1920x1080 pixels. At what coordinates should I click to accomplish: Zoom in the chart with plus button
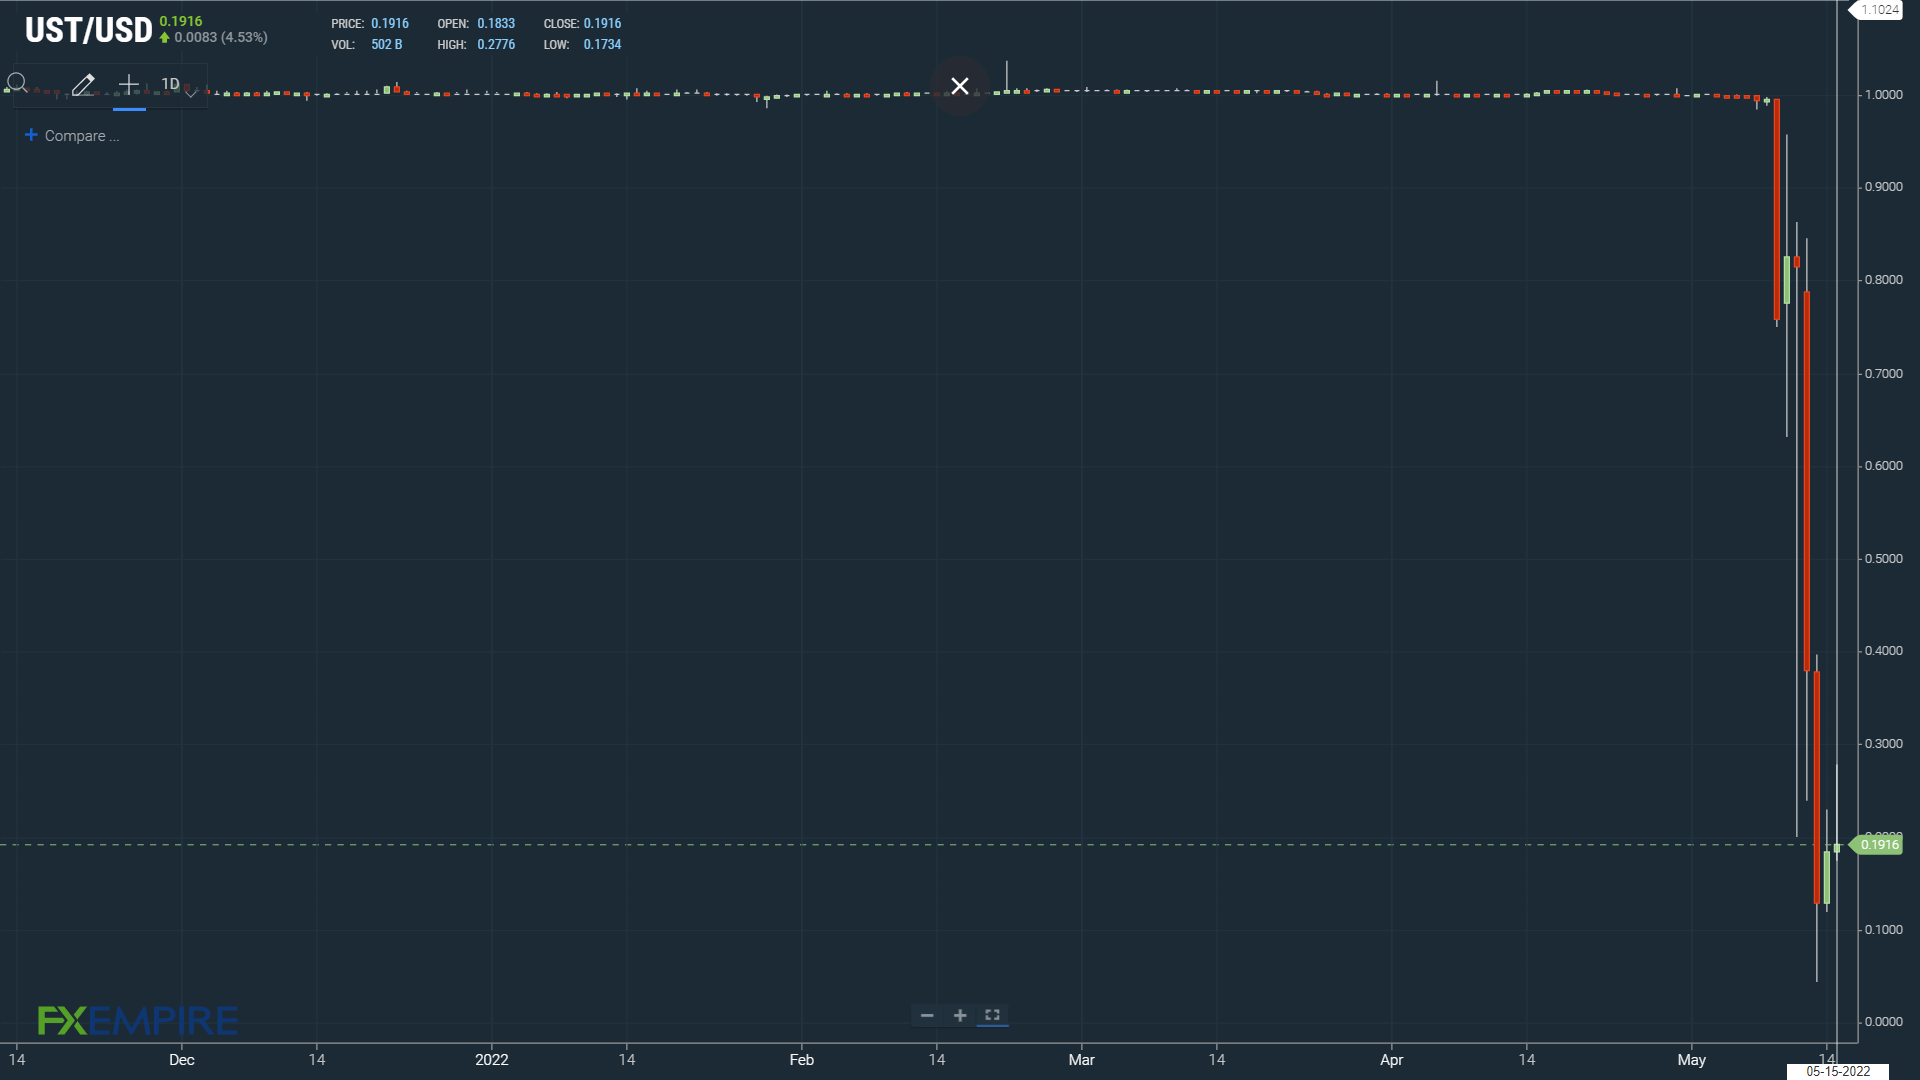960,1016
